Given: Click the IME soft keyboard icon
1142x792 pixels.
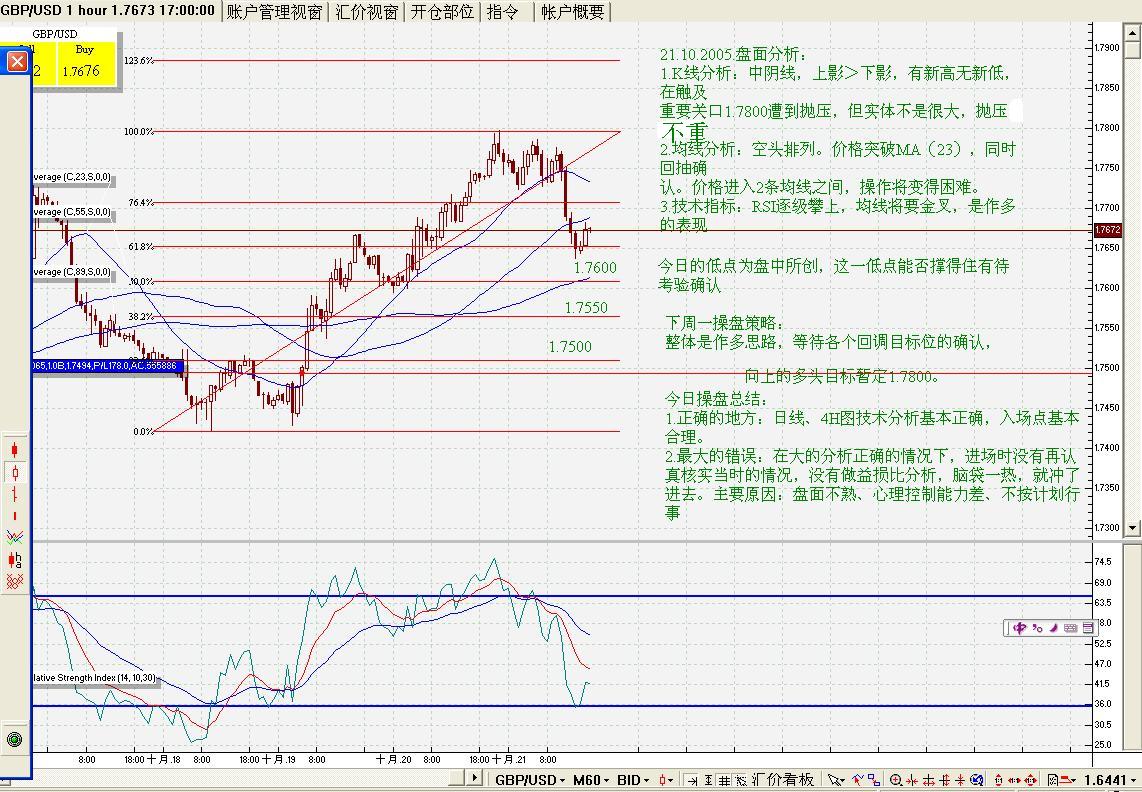Looking at the screenshot, I should coord(1071,628).
